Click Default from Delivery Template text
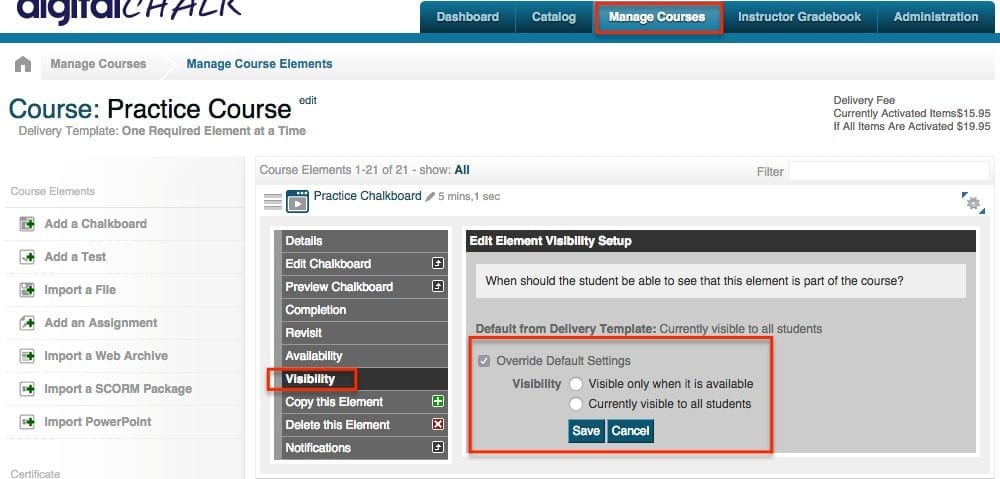This screenshot has height=479, width=1000. (x=649, y=329)
